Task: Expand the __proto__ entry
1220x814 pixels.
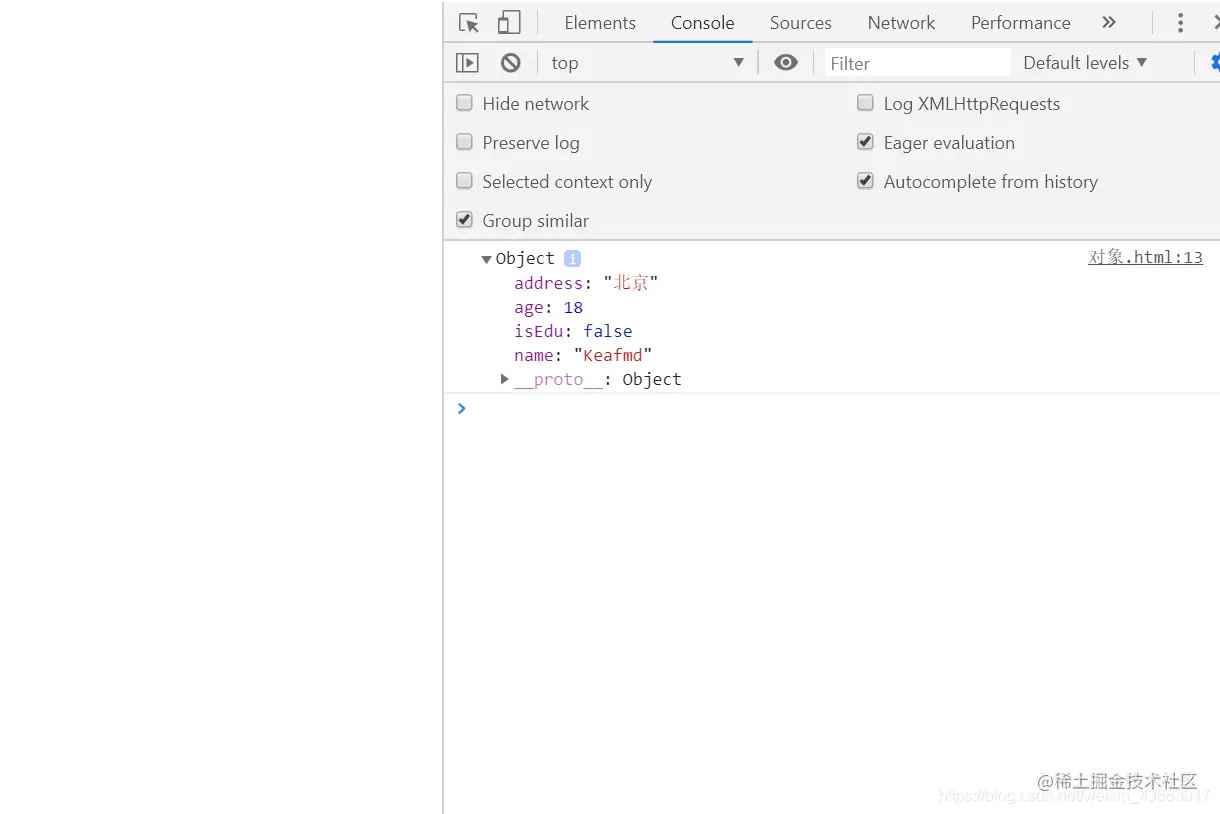Action: point(505,379)
